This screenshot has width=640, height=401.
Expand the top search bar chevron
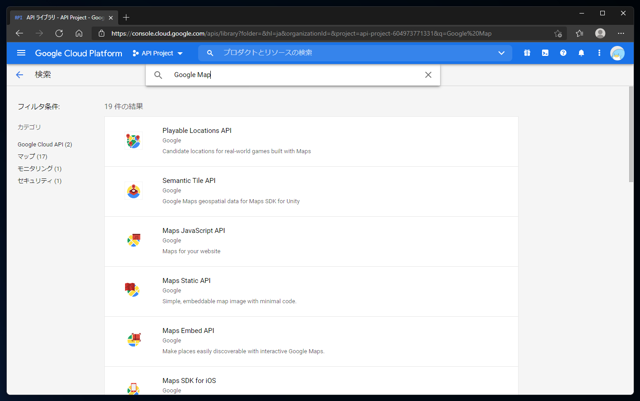[501, 53]
